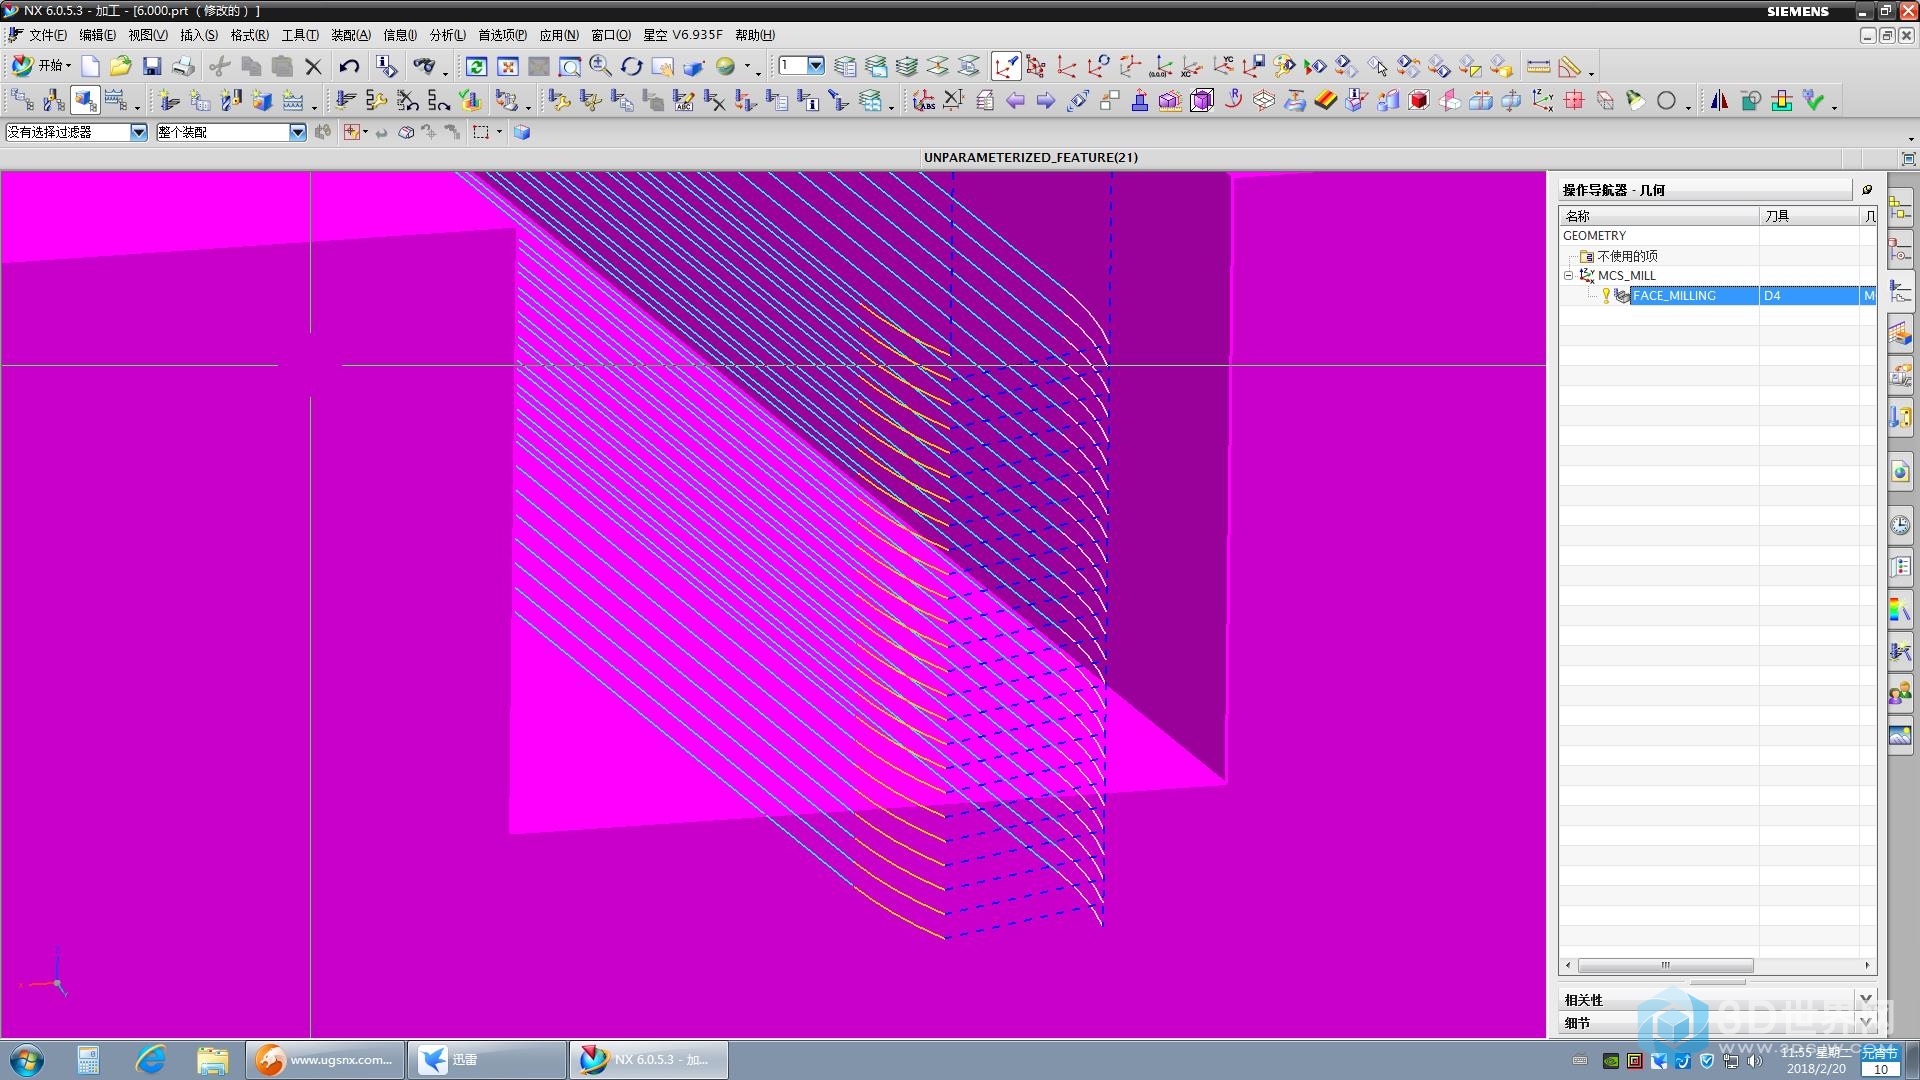Toggle the Program Order View navigator button

23,100
